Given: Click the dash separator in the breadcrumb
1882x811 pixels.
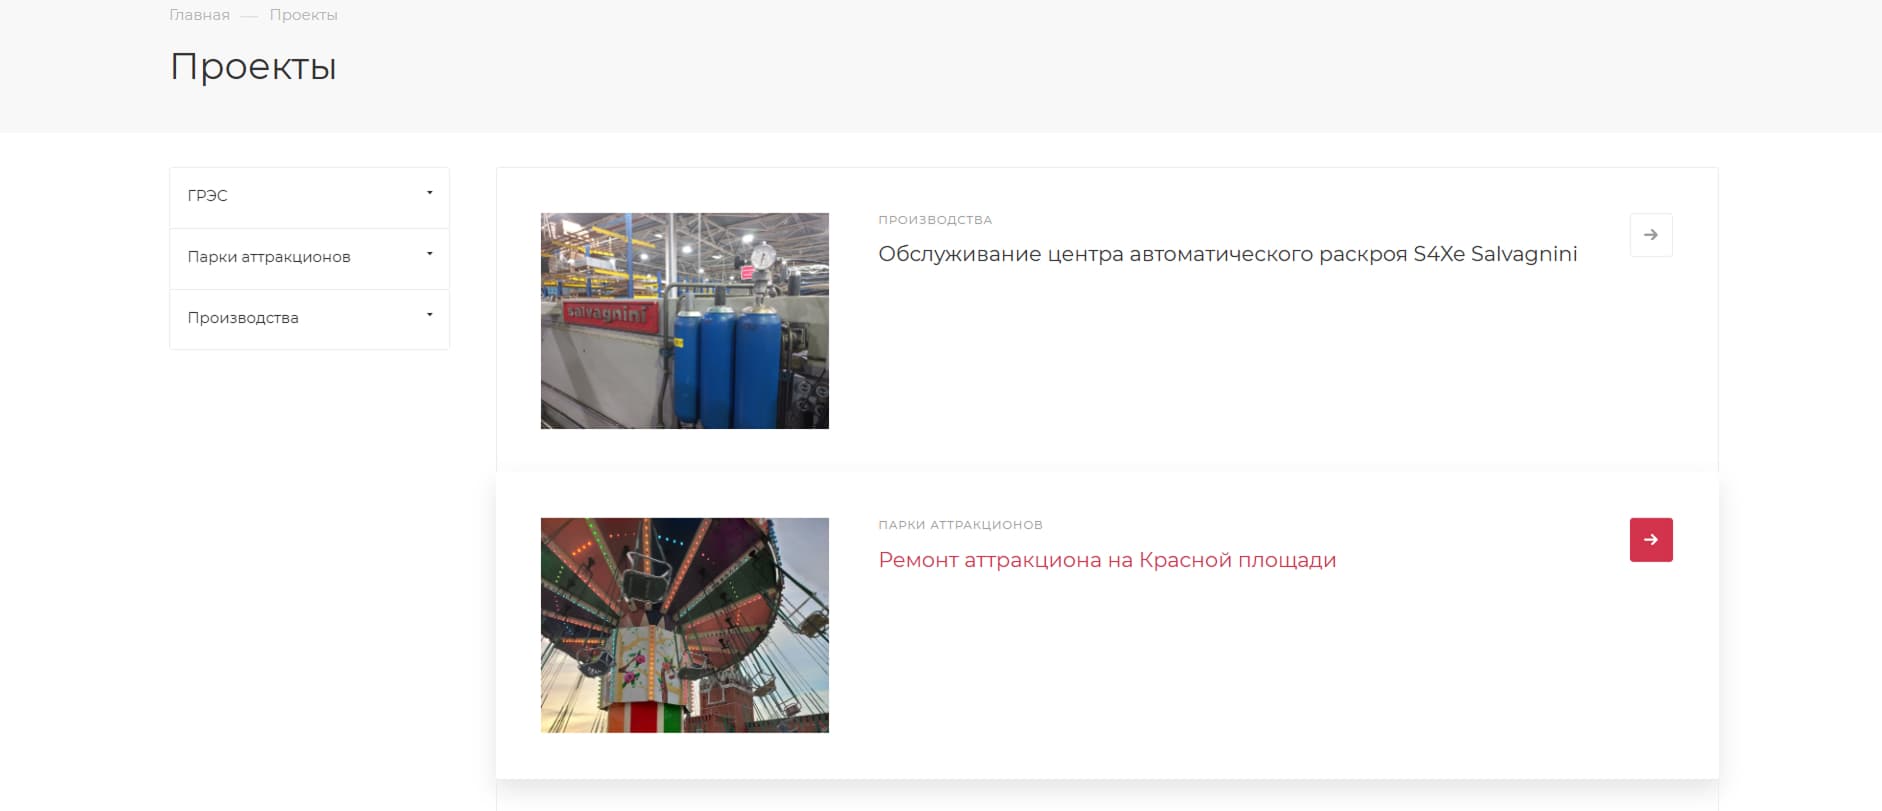Looking at the screenshot, I should tap(249, 16).
